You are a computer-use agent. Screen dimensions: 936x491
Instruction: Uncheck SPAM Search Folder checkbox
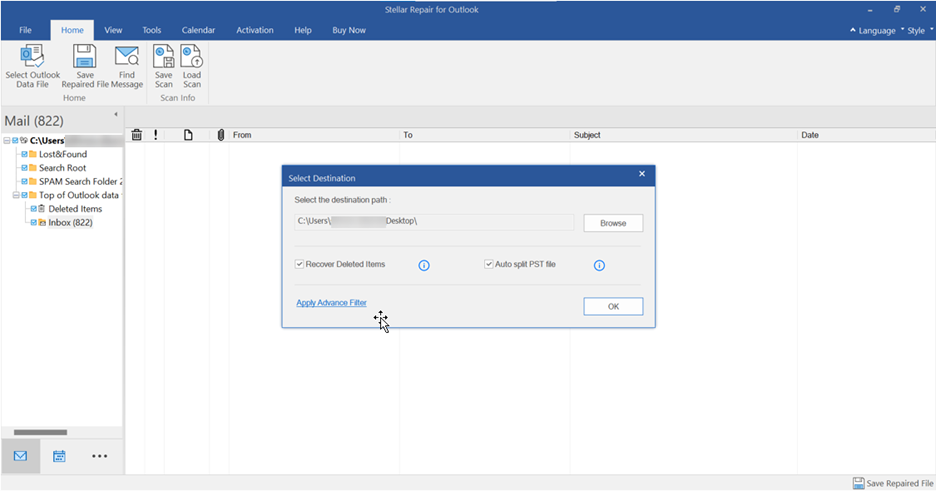[24, 181]
